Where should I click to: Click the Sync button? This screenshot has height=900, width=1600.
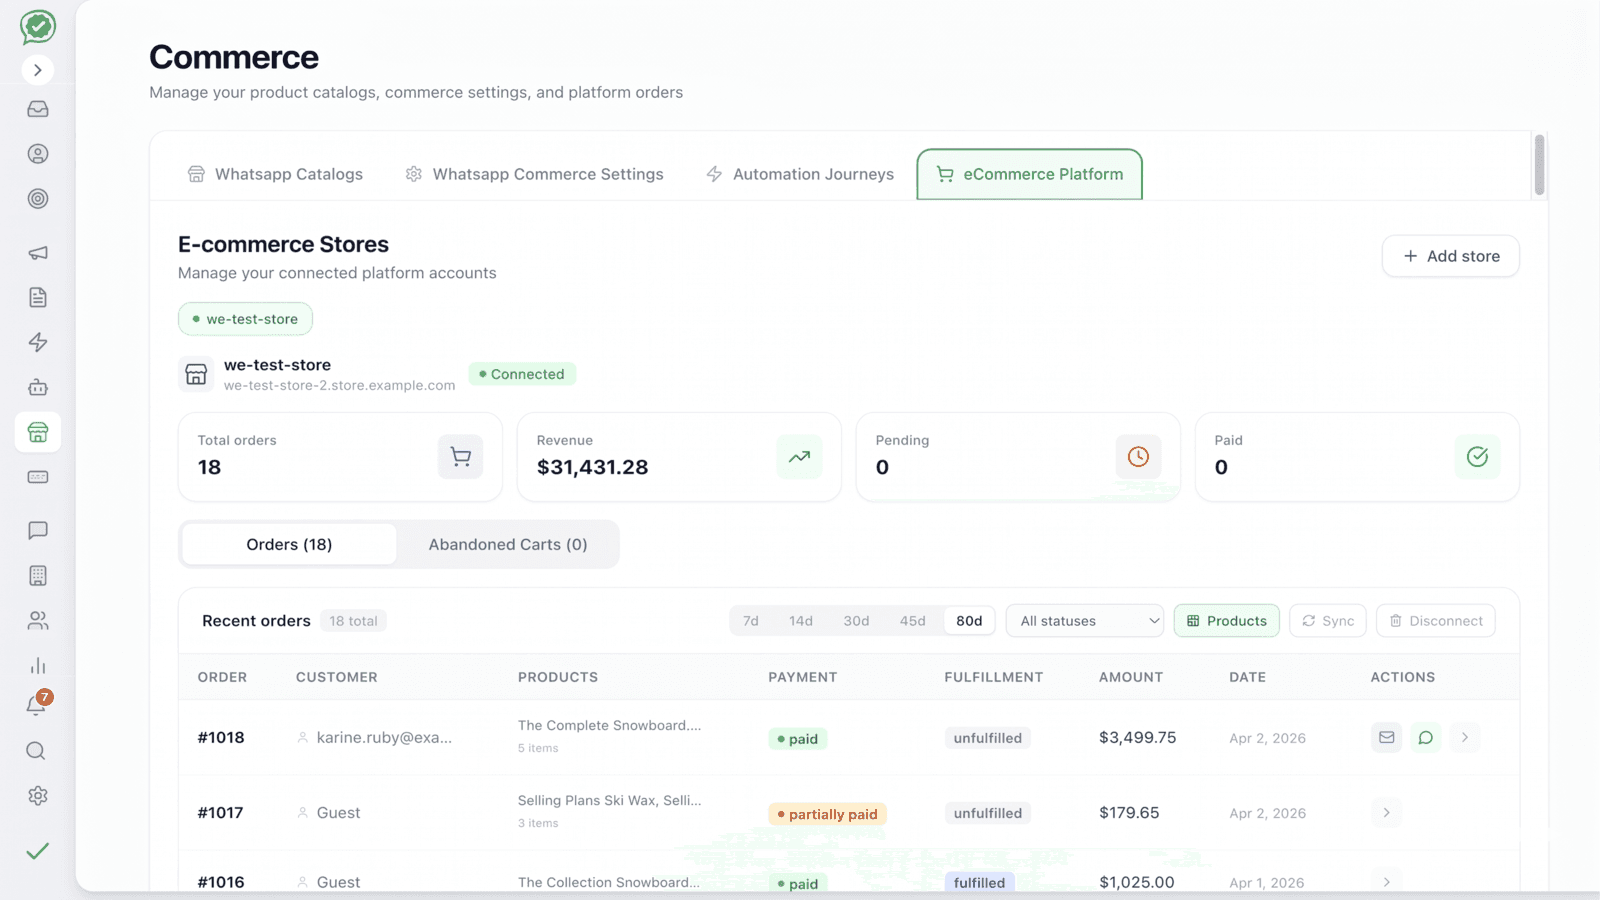point(1328,621)
